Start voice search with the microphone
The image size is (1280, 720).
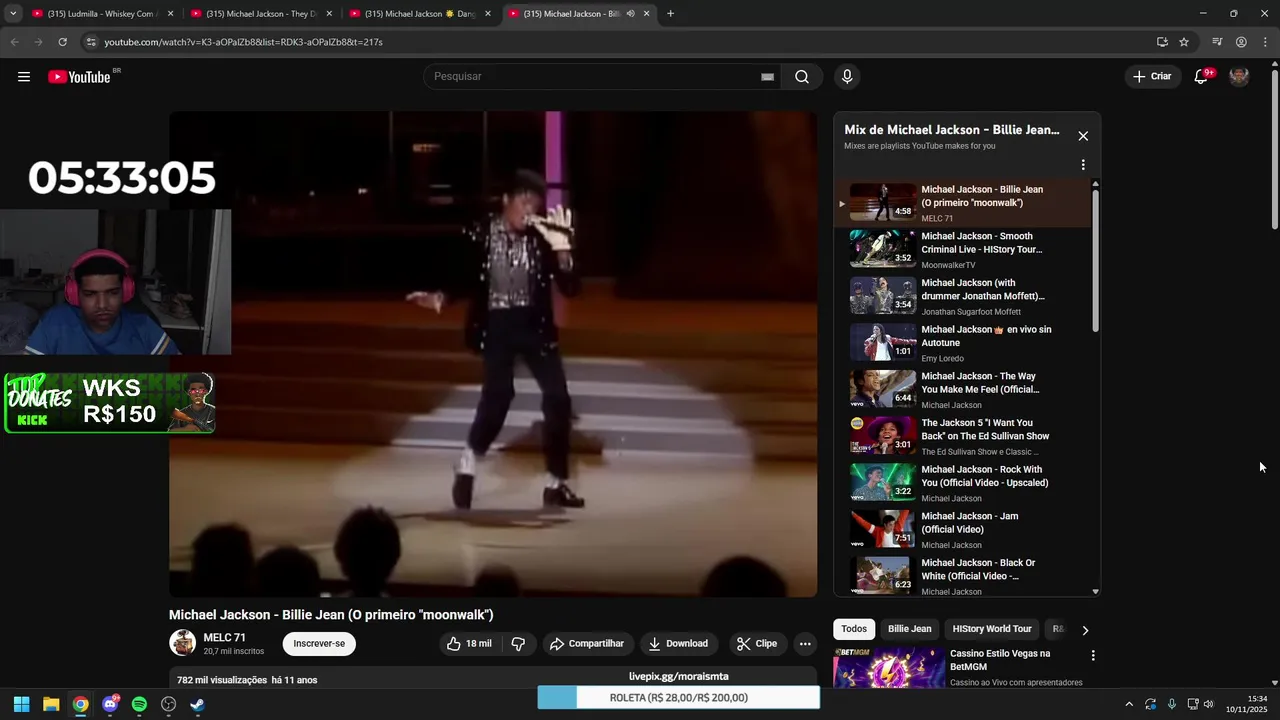coord(847,77)
